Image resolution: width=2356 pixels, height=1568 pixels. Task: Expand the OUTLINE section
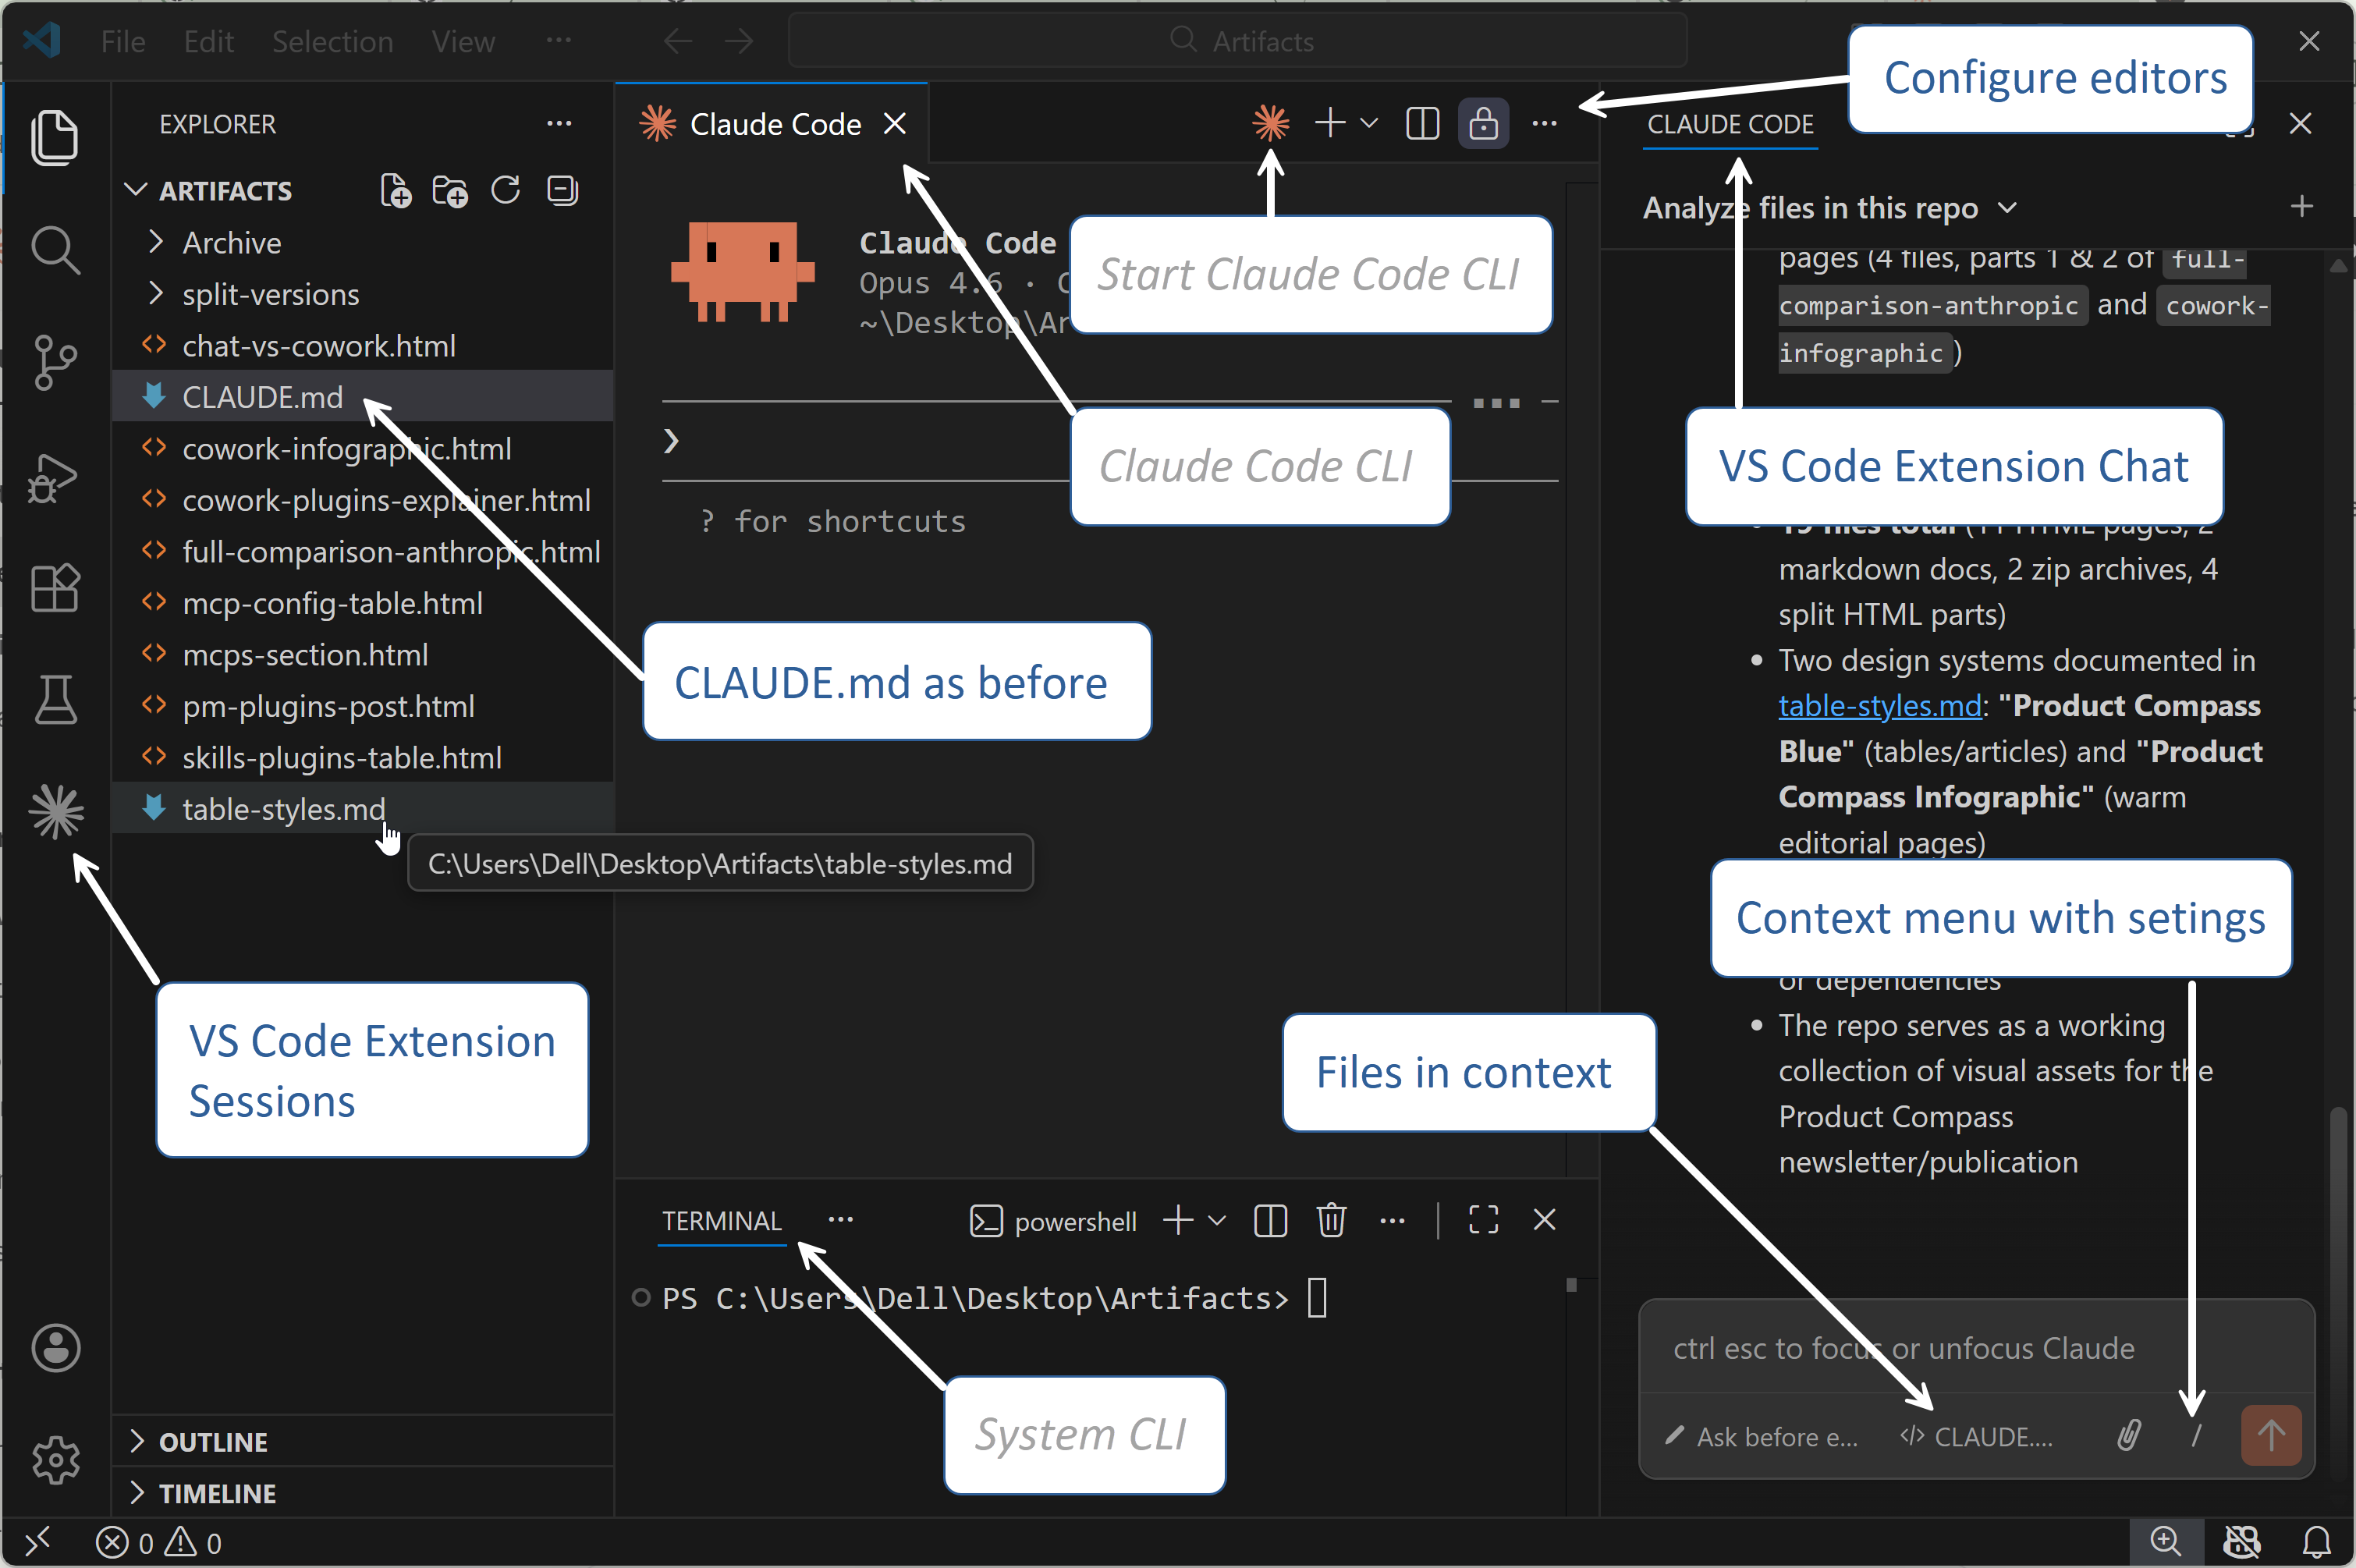[213, 1442]
